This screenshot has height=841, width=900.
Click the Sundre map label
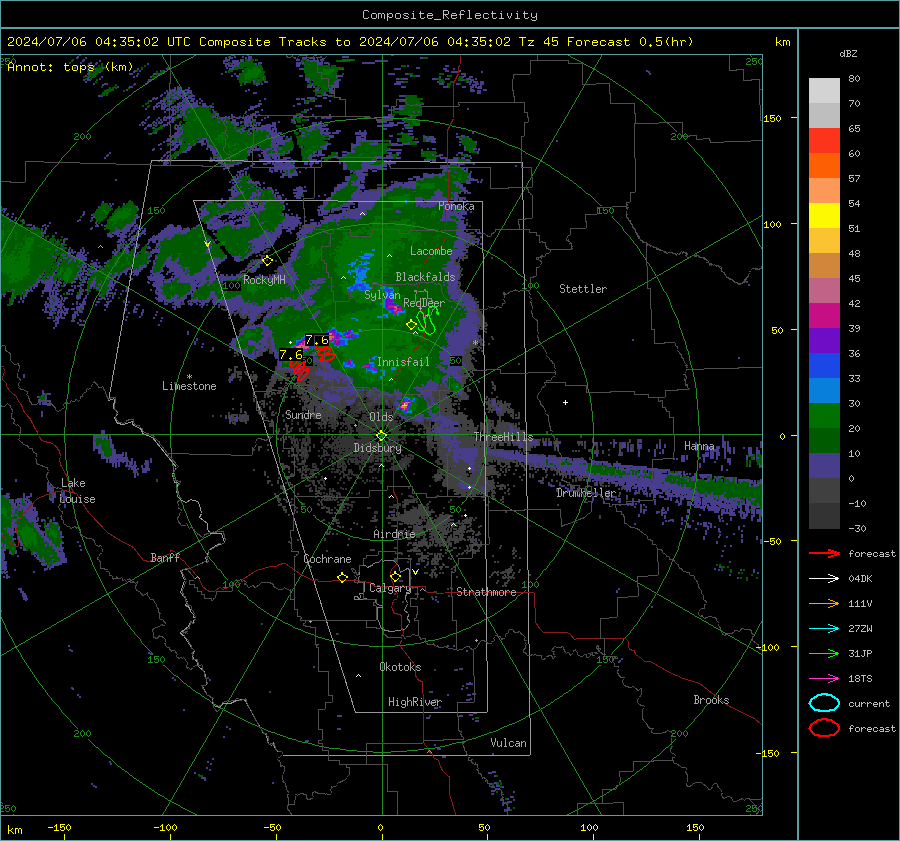(303, 414)
